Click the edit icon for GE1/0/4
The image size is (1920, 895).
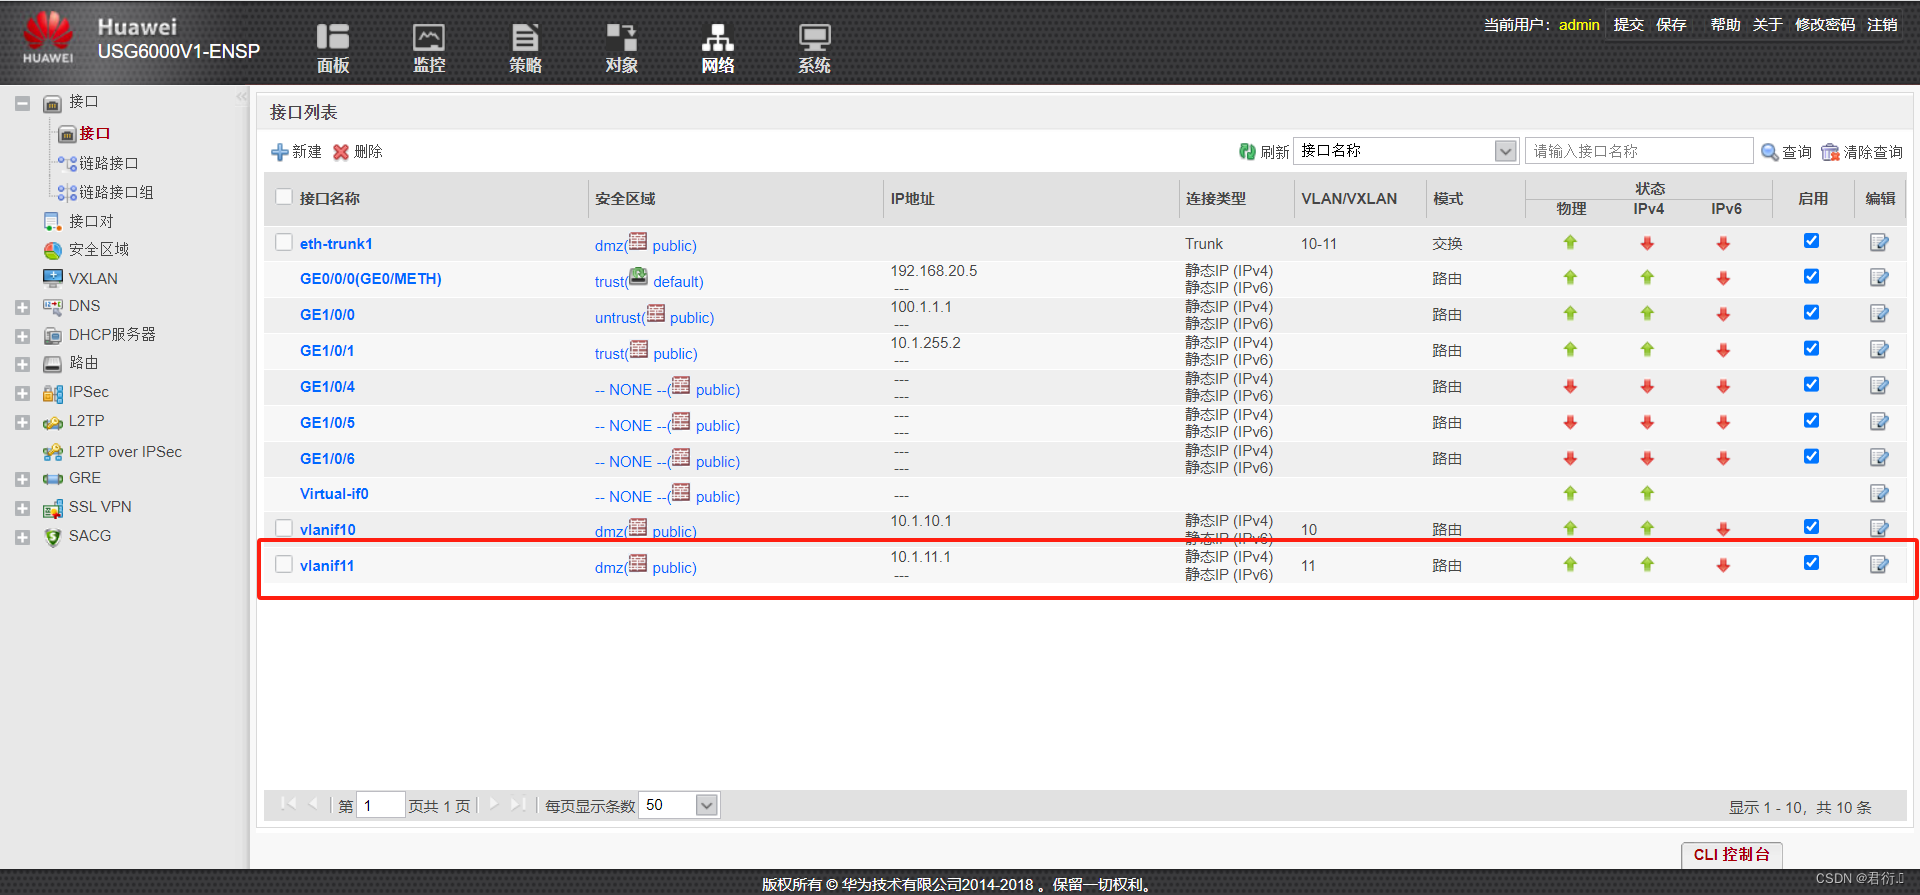1879,386
